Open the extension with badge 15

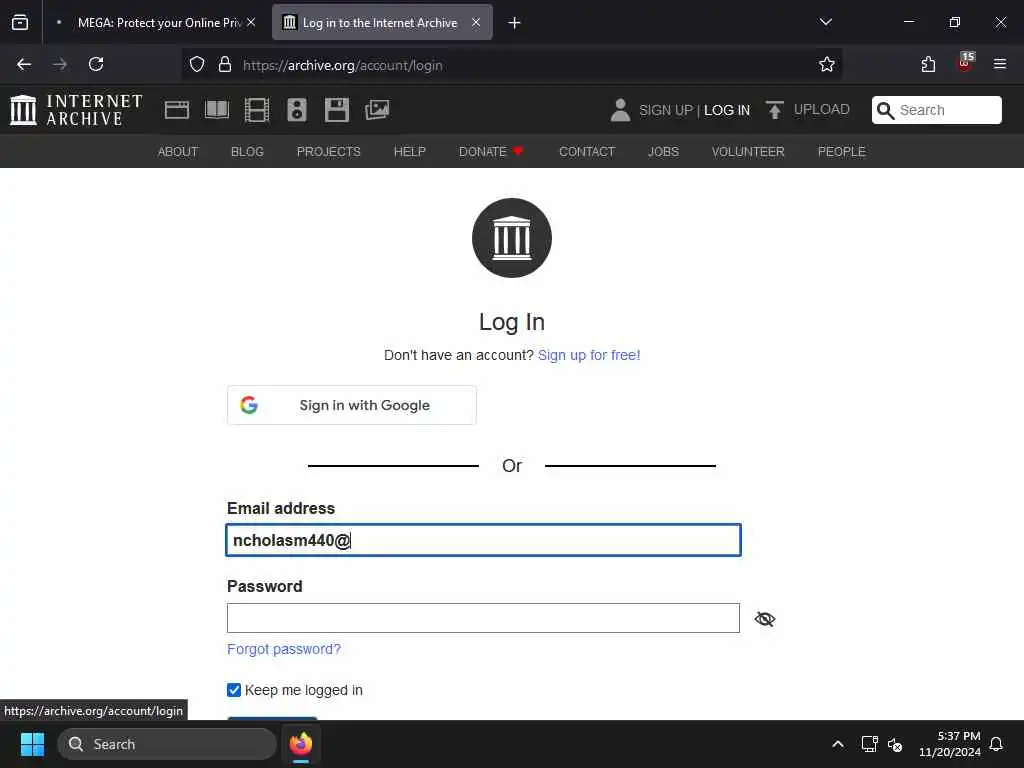[965, 63]
